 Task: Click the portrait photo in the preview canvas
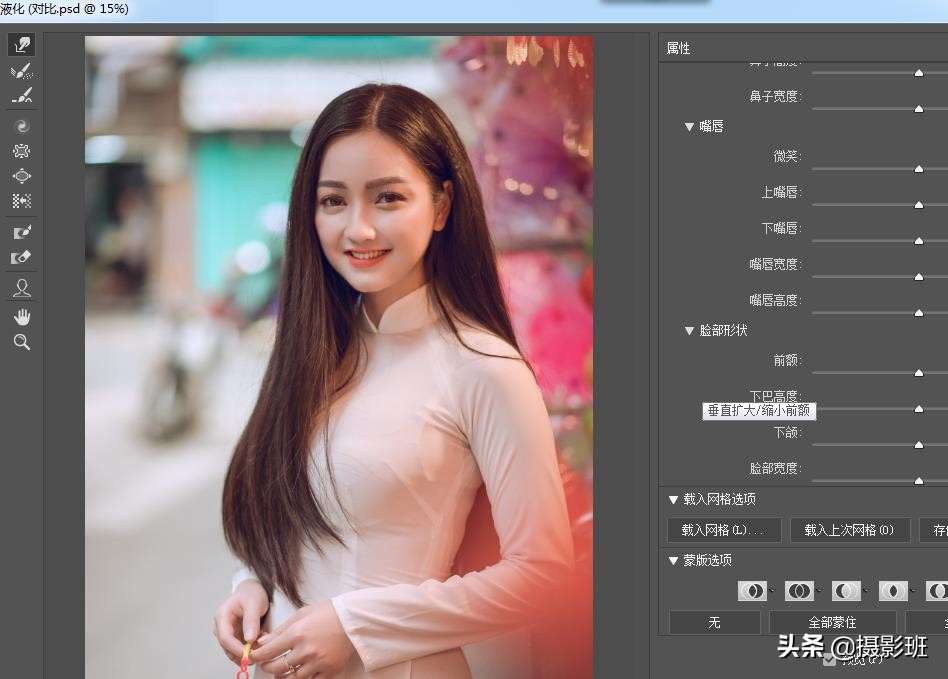coord(339,357)
